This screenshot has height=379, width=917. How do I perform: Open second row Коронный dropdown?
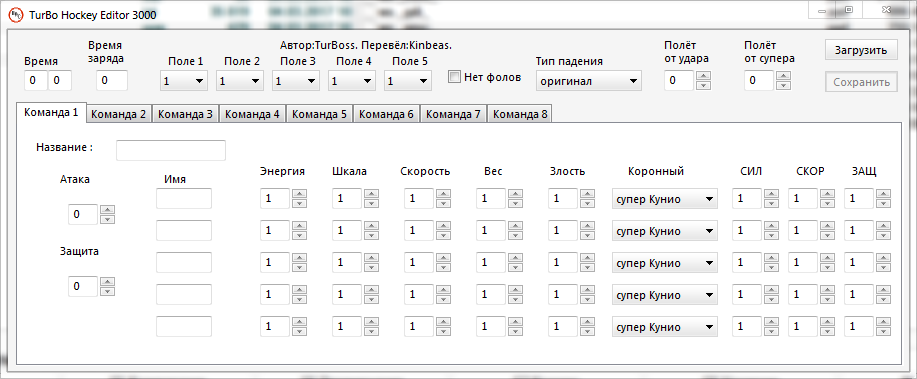(x=665, y=231)
